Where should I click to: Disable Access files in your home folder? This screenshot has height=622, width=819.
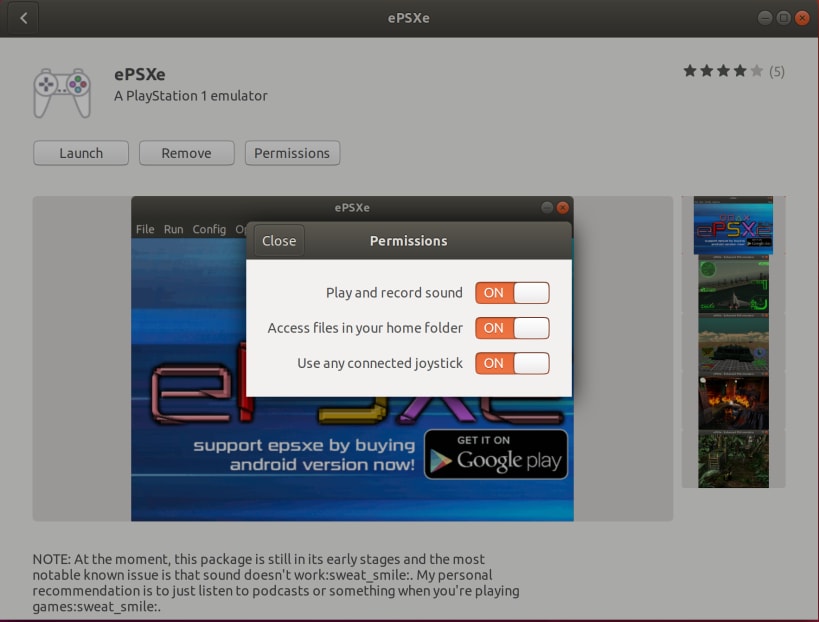tap(512, 327)
